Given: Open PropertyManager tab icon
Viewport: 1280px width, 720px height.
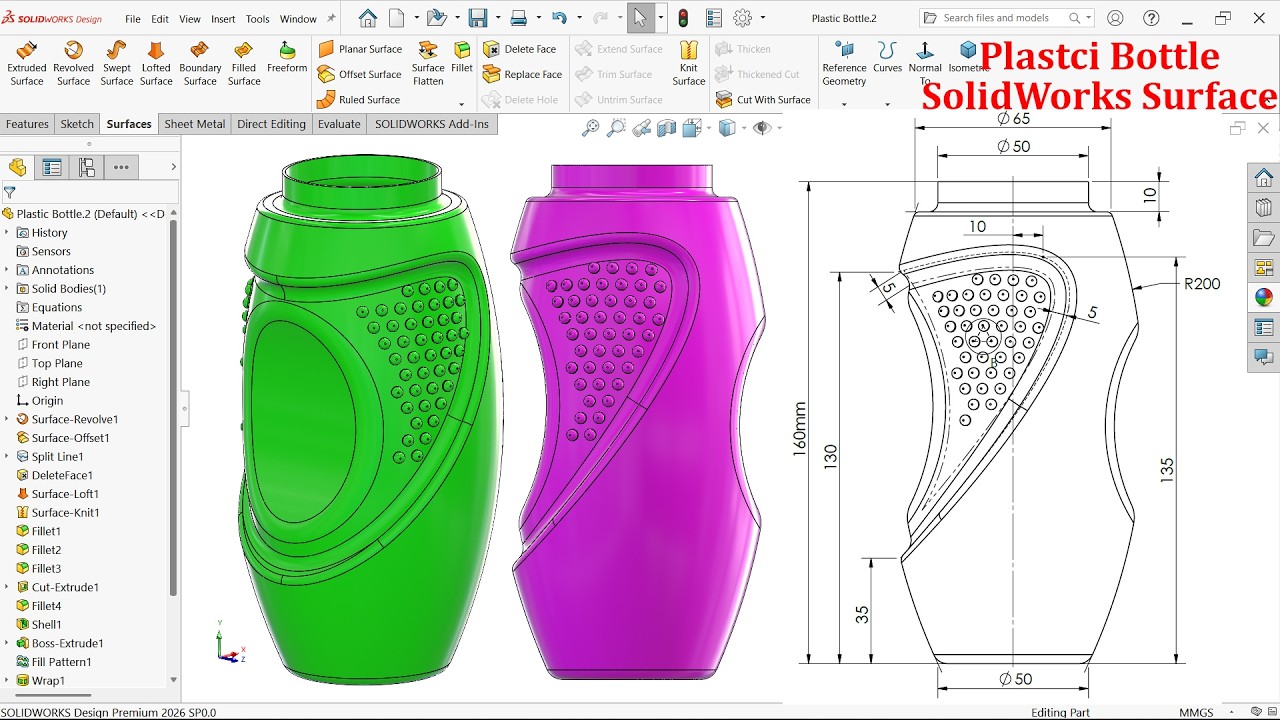Looking at the screenshot, I should tap(52, 167).
